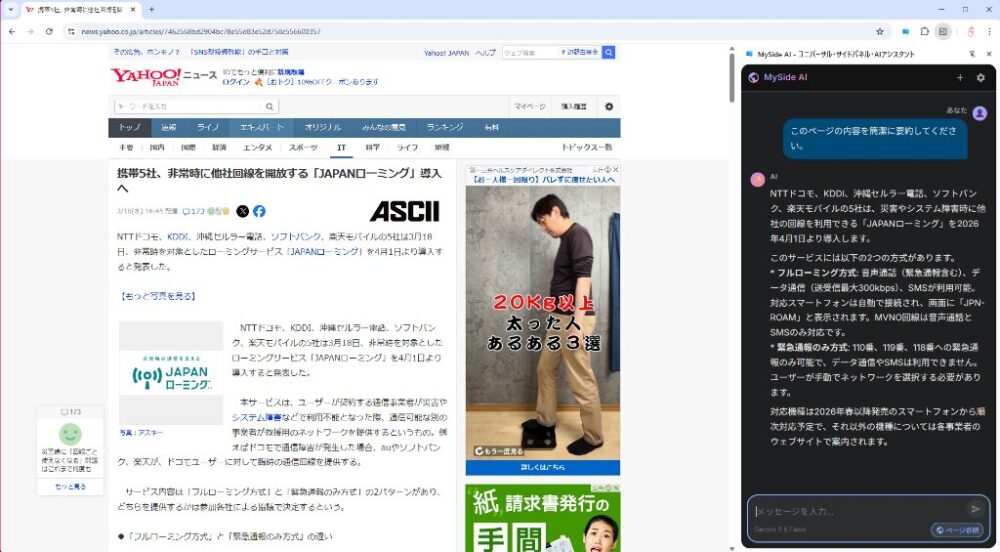Open the JAPAN Roaming article thumbnail image
The height and width of the screenshot is (552, 1000).
point(171,372)
